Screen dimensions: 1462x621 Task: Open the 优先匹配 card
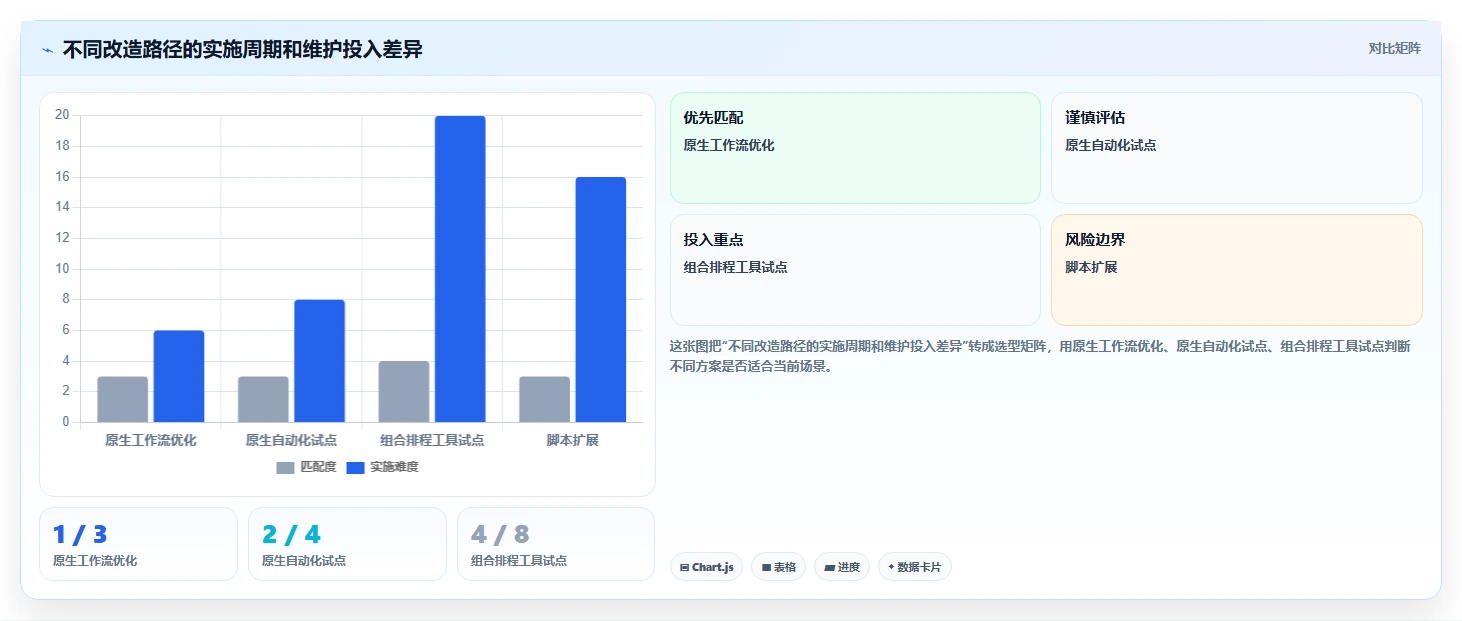pyautogui.click(x=855, y=148)
